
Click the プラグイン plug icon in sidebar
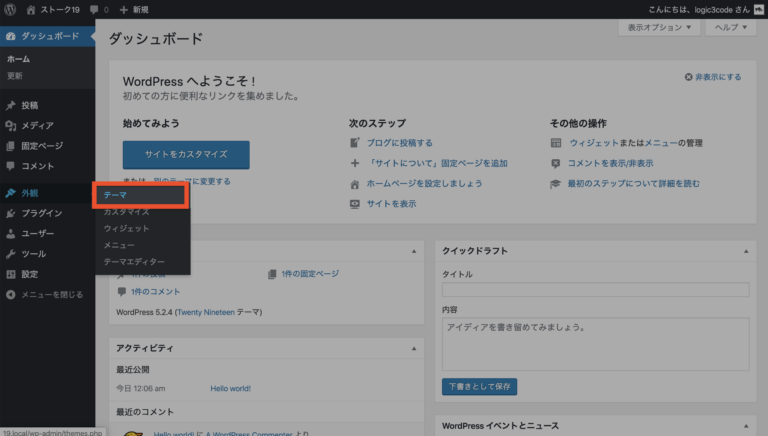[10, 213]
